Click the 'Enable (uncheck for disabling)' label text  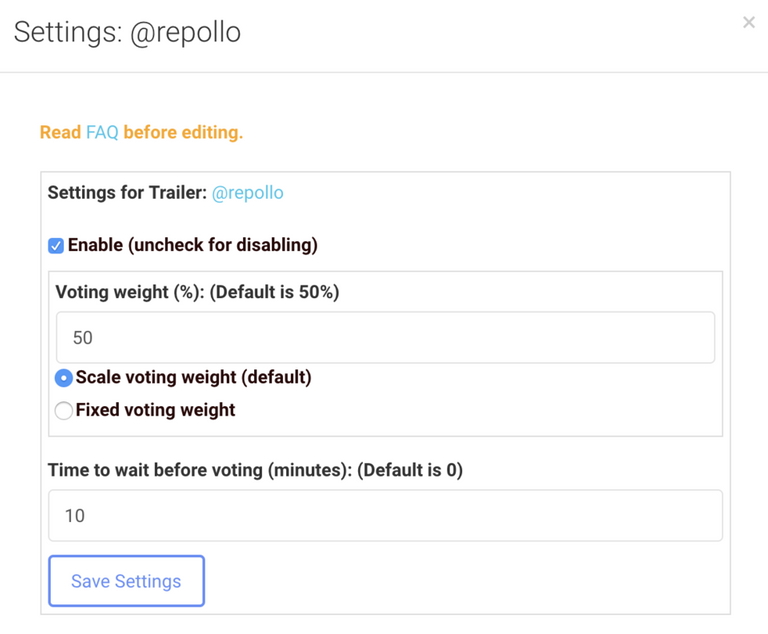(192, 245)
